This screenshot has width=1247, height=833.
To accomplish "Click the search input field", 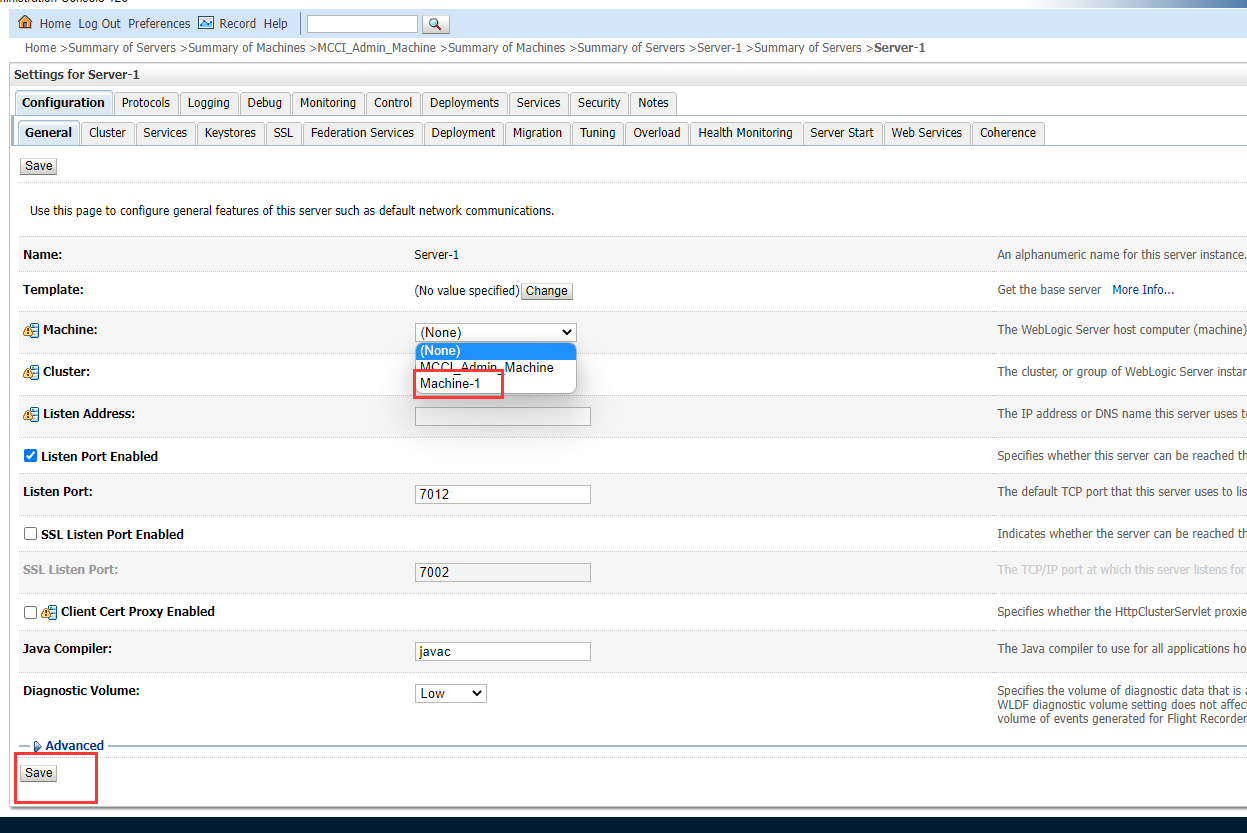I will pos(362,23).
